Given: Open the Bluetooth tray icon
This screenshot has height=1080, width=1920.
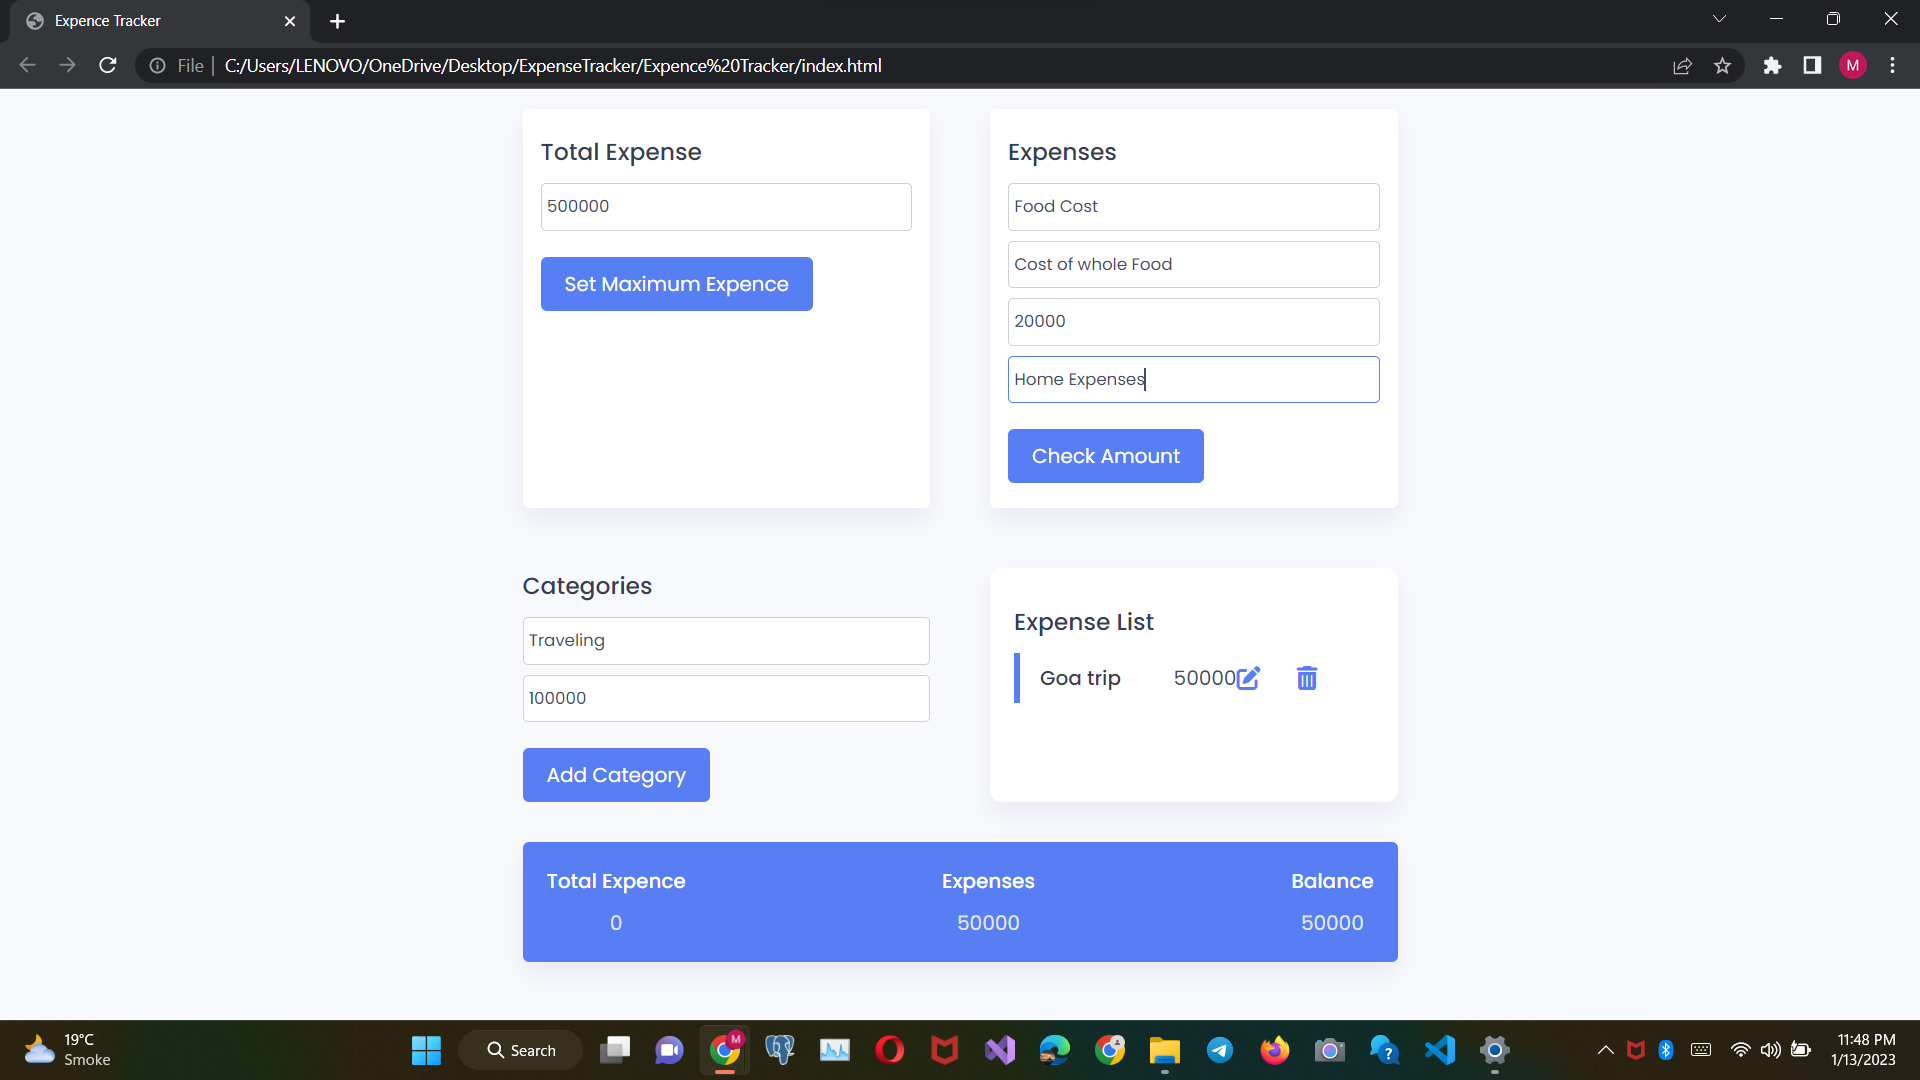Looking at the screenshot, I should (x=1666, y=1050).
